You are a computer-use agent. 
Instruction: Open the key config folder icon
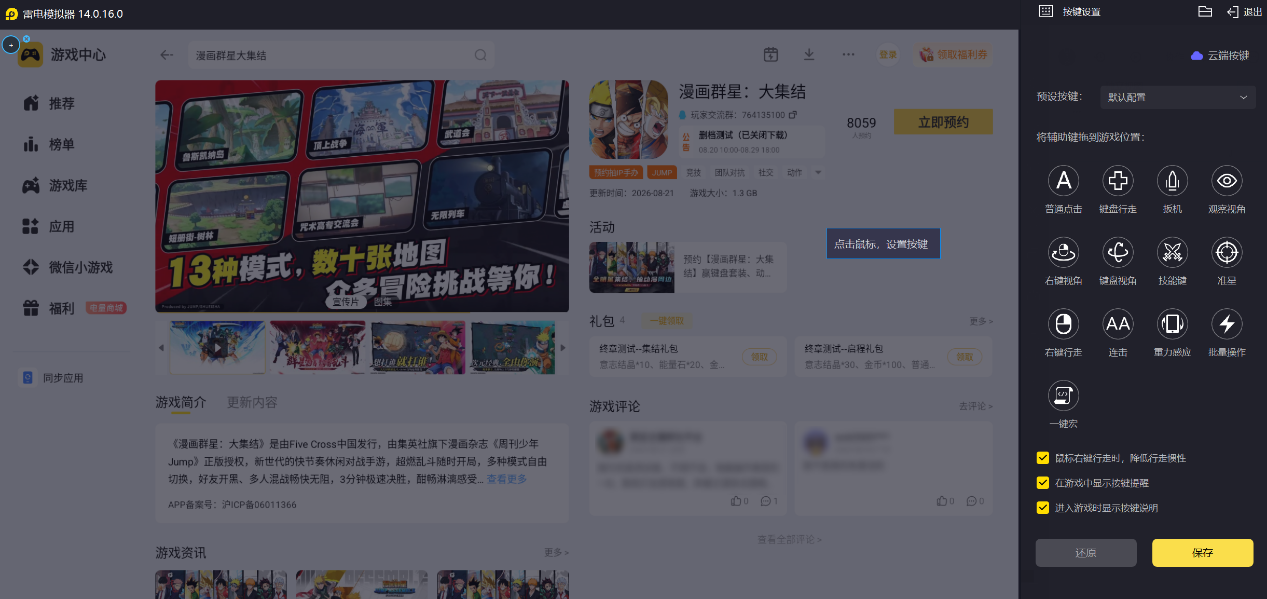coord(1205,11)
